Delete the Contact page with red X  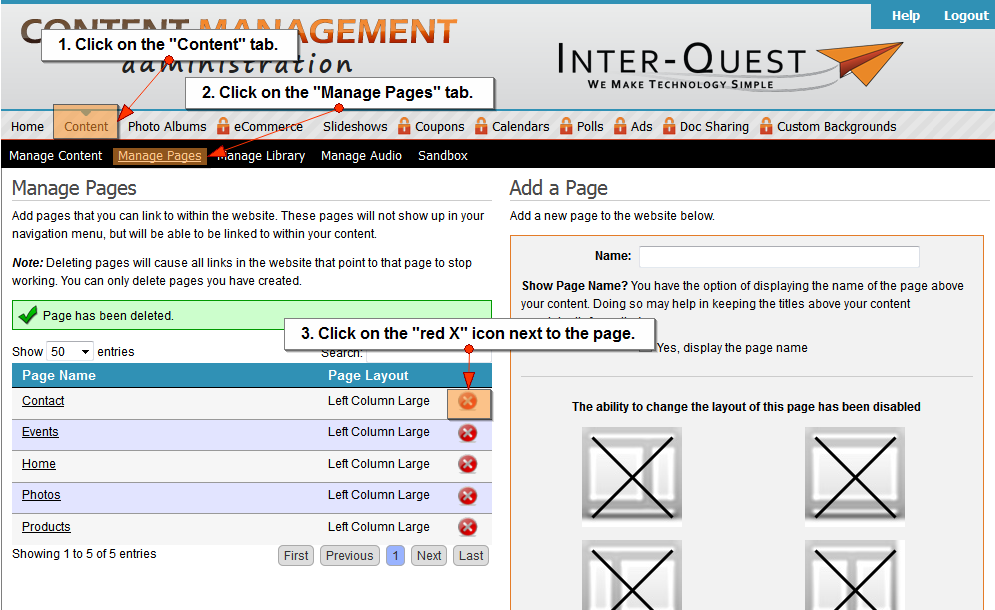click(x=467, y=401)
